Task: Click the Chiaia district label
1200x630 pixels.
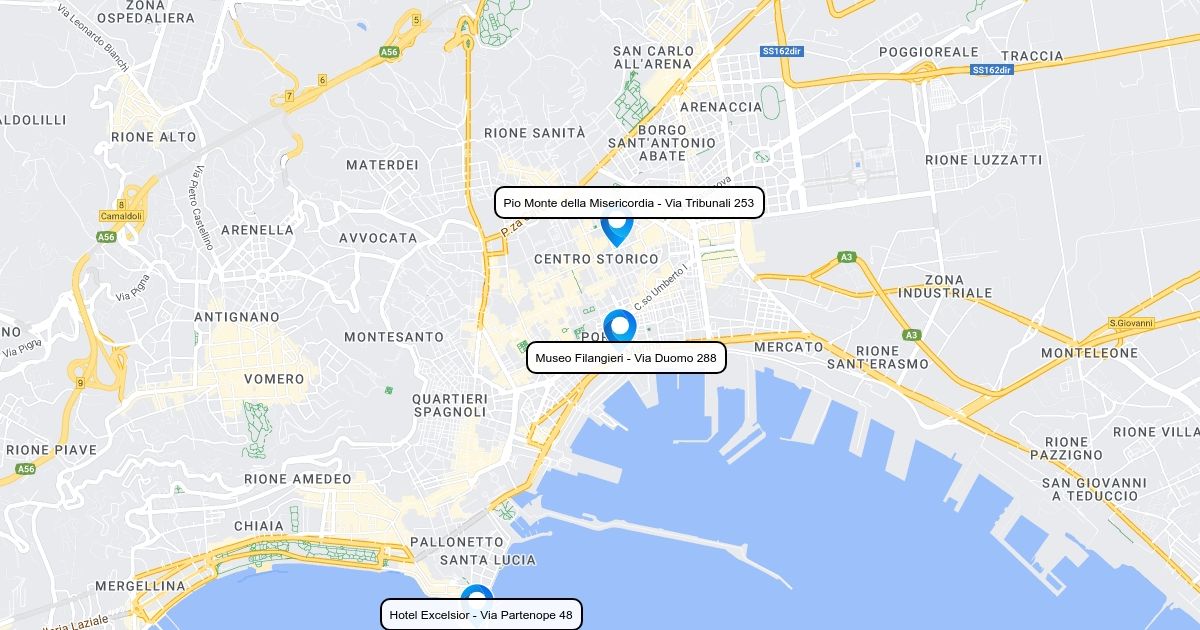Action: point(259,526)
